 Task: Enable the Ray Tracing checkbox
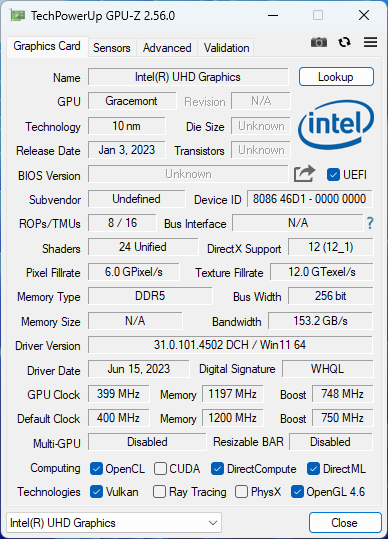(x=159, y=492)
